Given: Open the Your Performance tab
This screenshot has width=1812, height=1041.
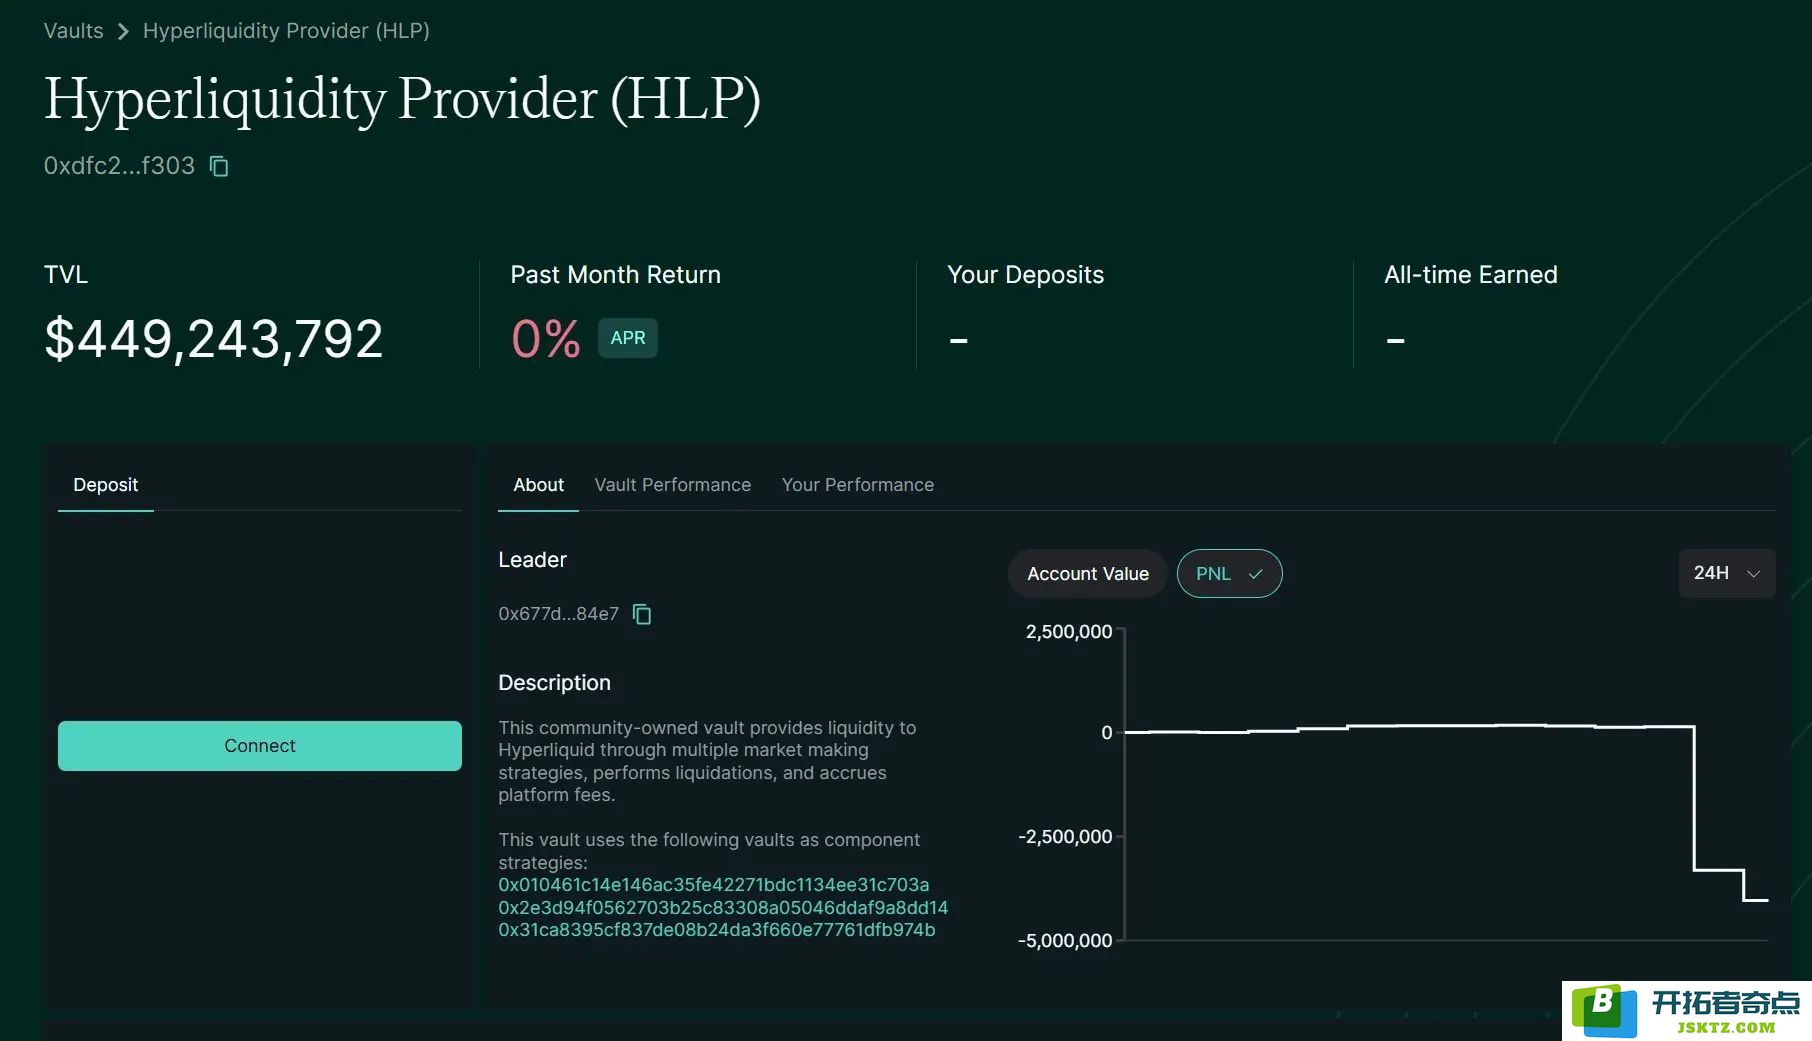Looking at the screenshot, I should [x=858, y=485].
